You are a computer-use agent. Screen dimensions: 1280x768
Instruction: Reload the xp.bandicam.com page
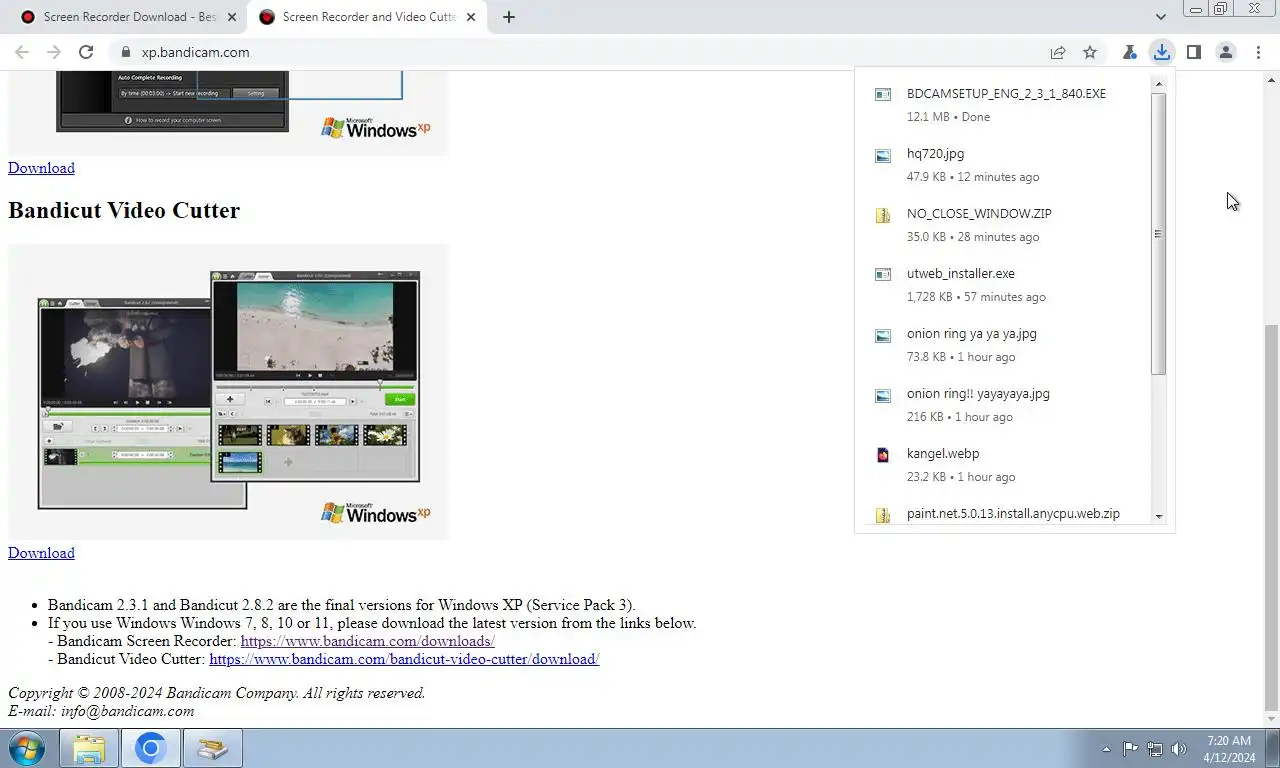coord(86,52)
